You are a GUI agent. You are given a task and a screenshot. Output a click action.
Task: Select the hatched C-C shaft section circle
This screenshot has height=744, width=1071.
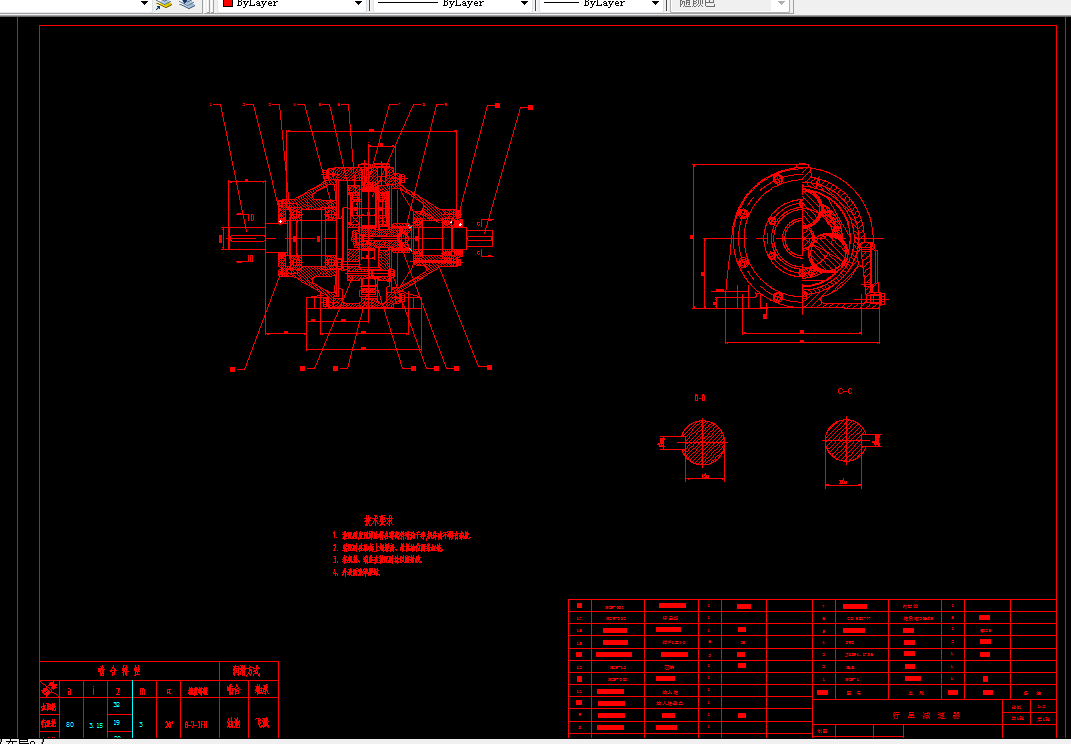click(846, 441)
